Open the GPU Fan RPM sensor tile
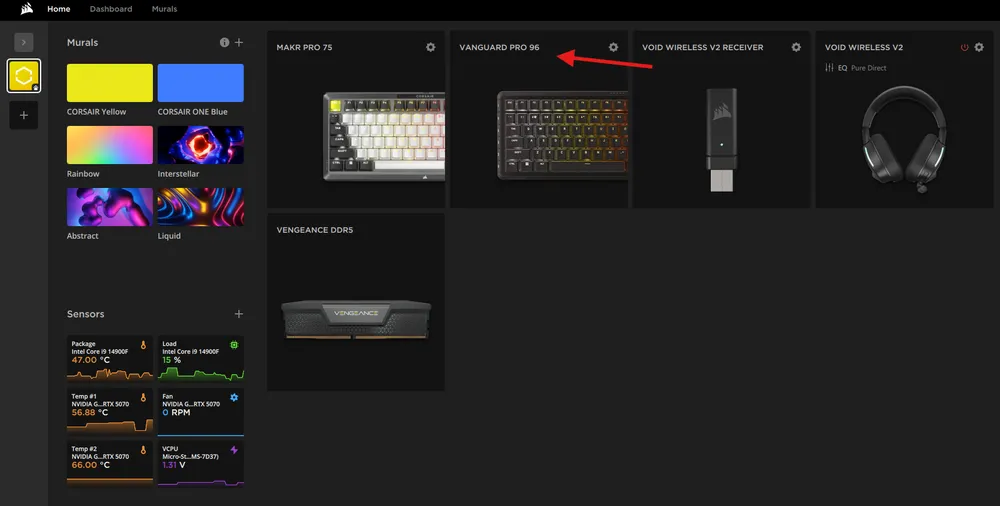 point(200,411)
